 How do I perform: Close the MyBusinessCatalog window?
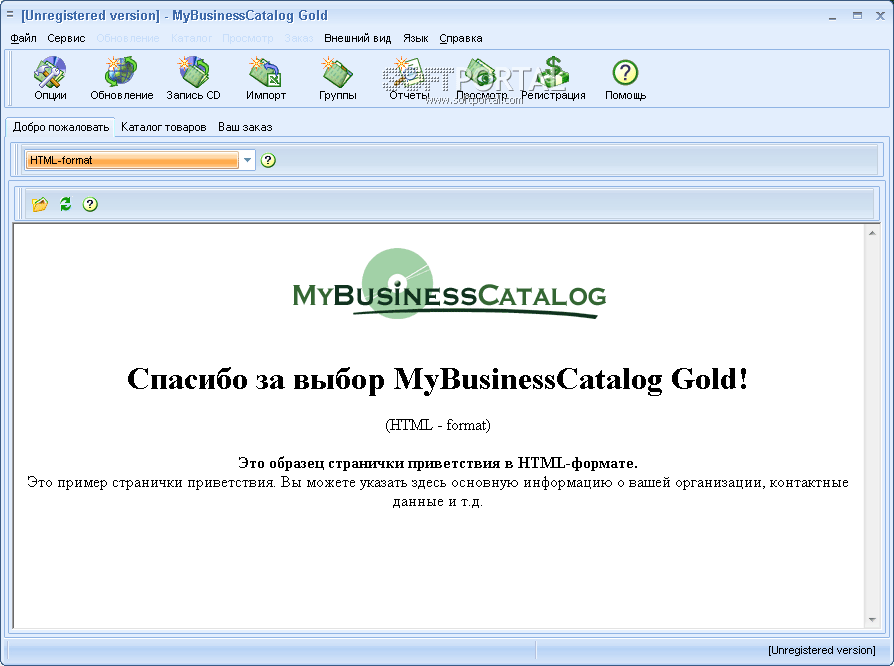(880, 16)
